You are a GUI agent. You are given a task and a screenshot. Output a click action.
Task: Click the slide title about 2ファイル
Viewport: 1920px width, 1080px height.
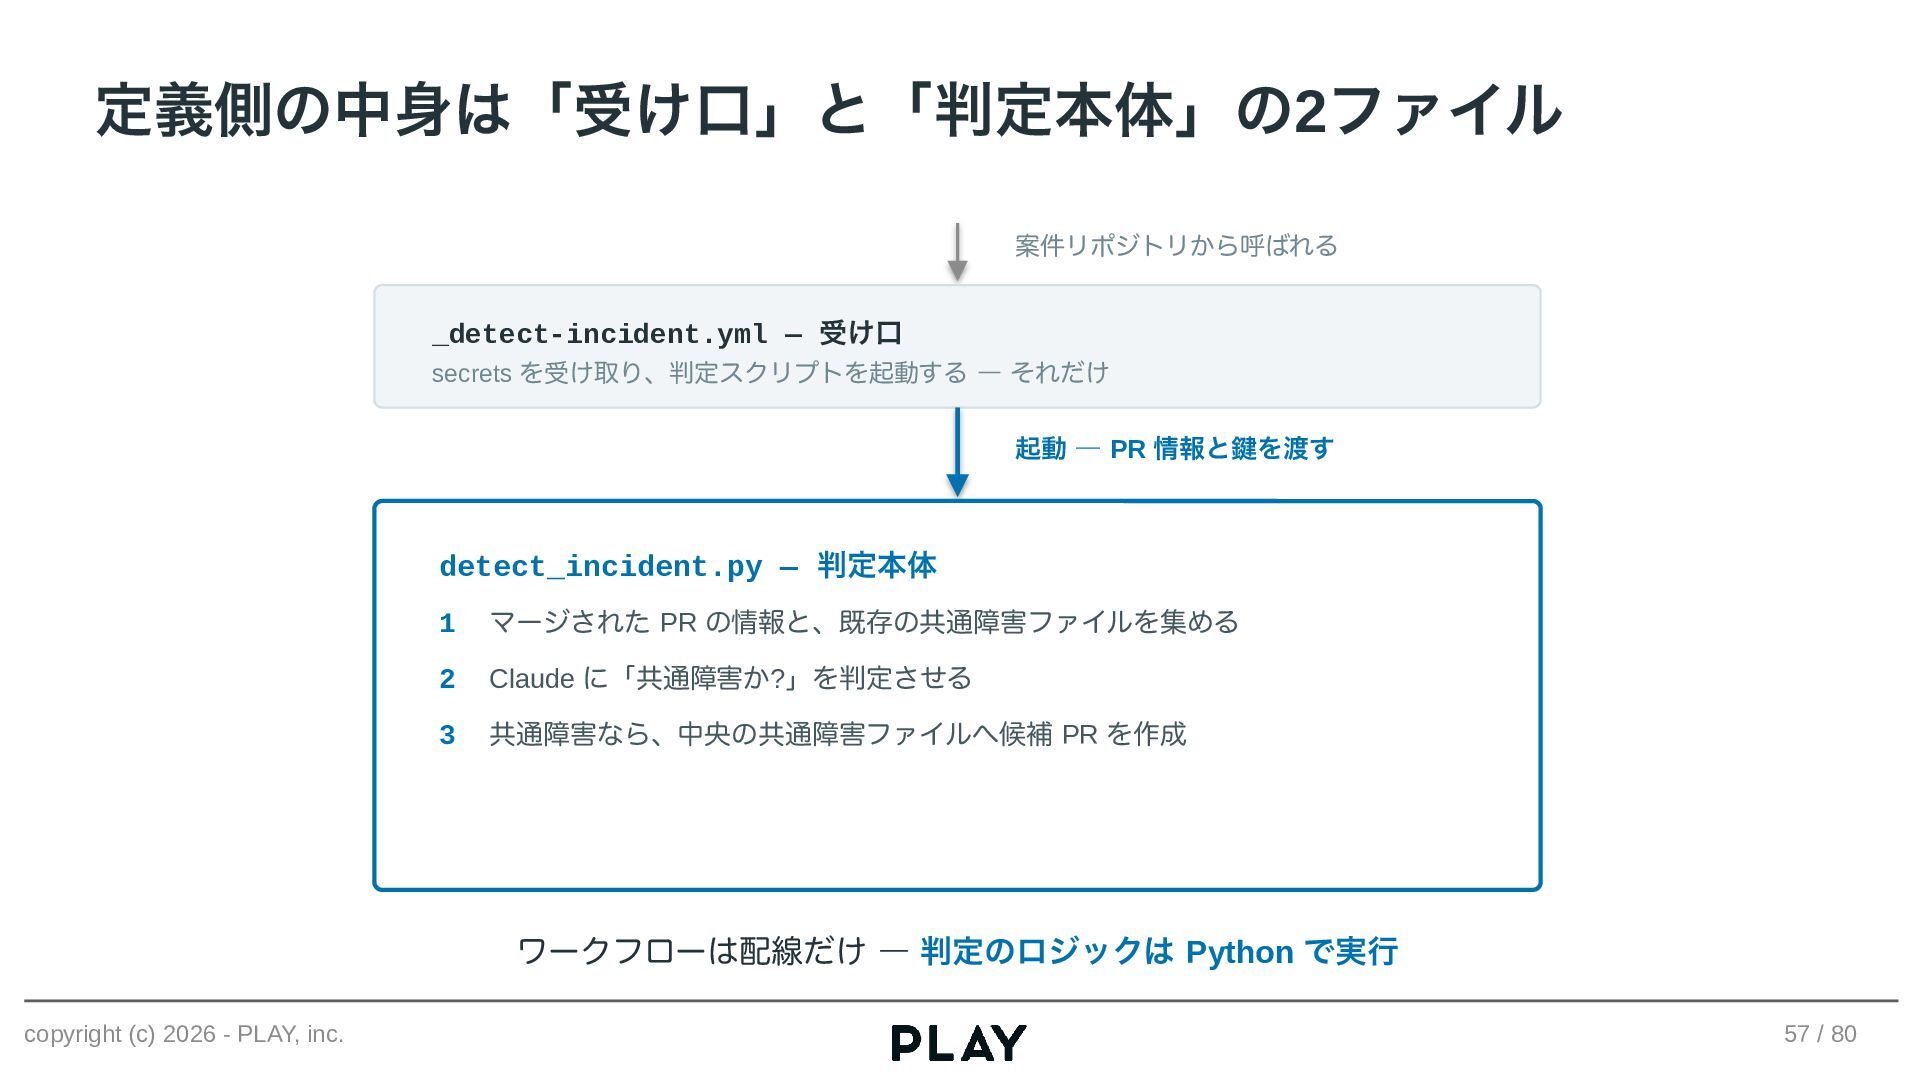click(828, 110)
